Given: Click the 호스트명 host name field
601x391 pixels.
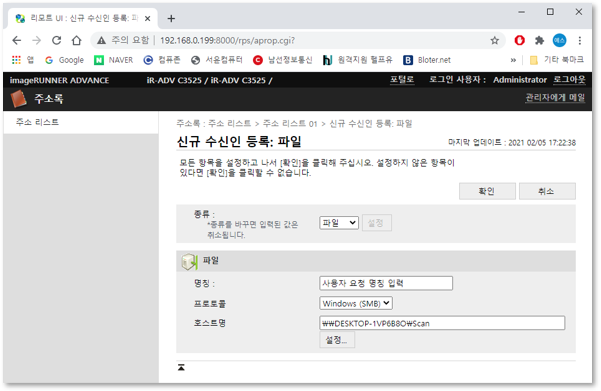Looking at the screenshot, I should pos(442,323).
